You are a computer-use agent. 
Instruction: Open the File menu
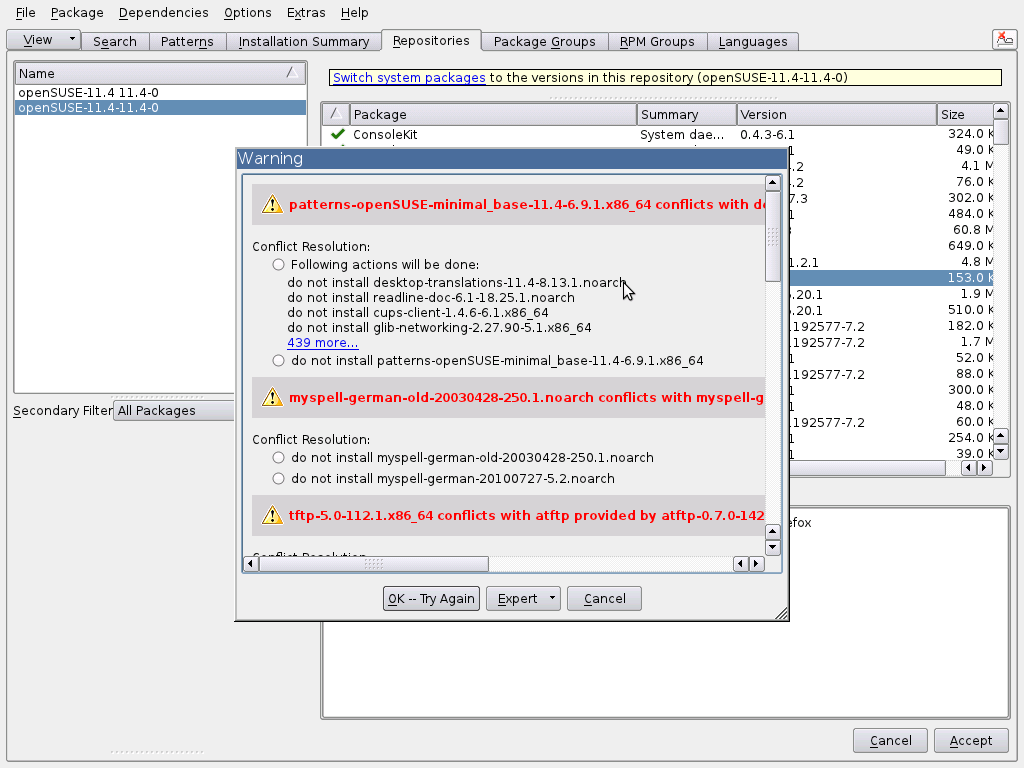tap(25, 12)
